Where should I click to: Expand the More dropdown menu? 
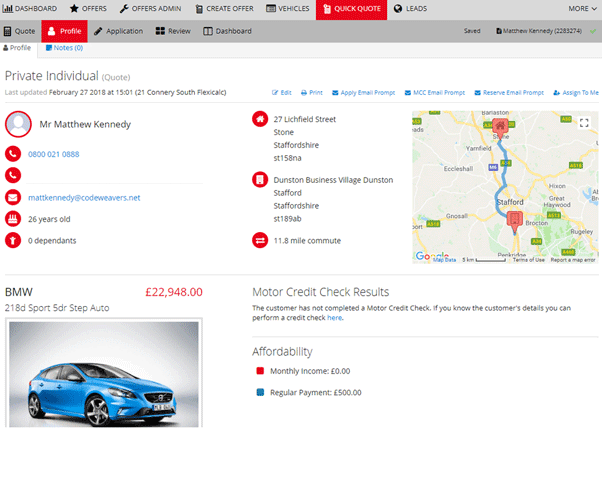(582, 8)
